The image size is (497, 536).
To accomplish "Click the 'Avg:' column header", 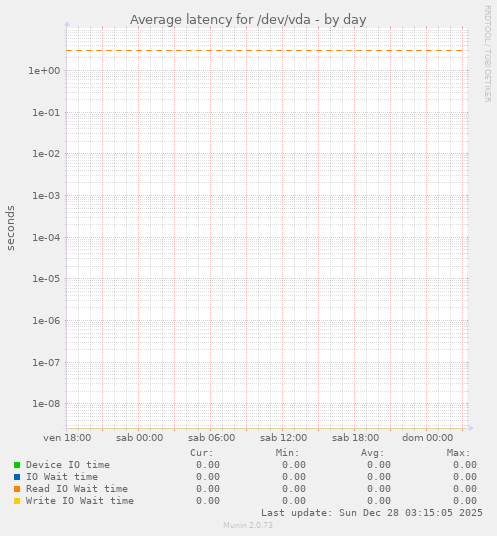I will click(373, 453).
